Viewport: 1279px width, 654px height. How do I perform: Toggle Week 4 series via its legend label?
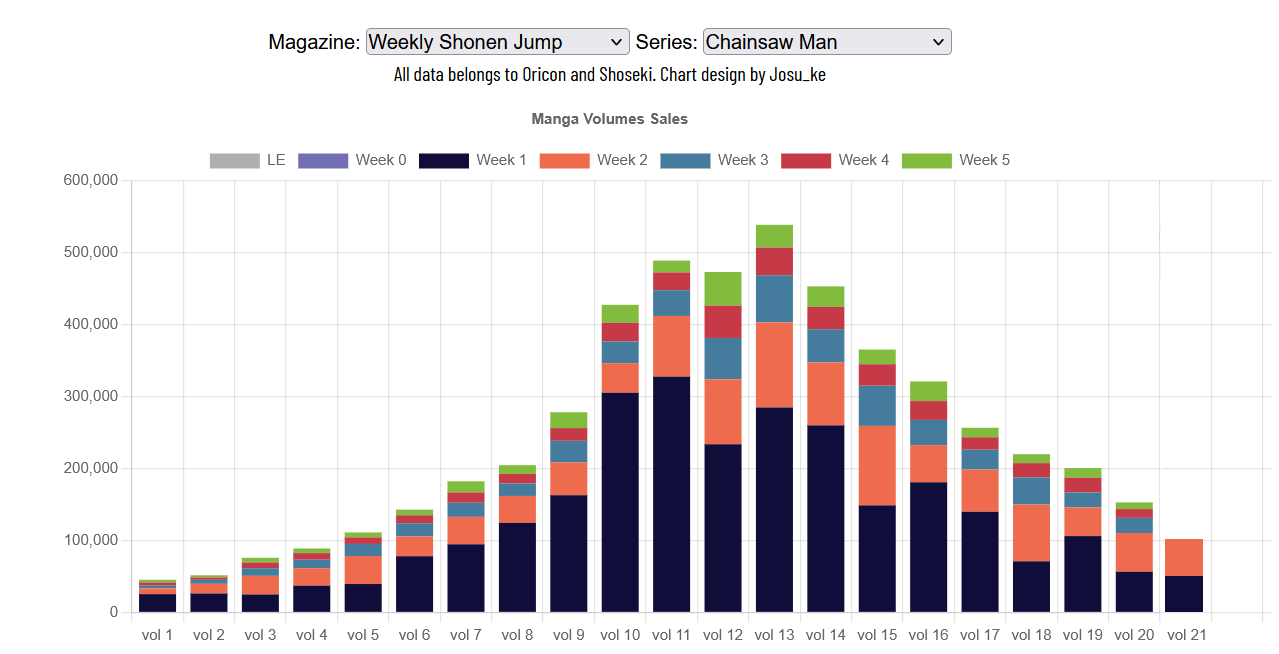864,160
